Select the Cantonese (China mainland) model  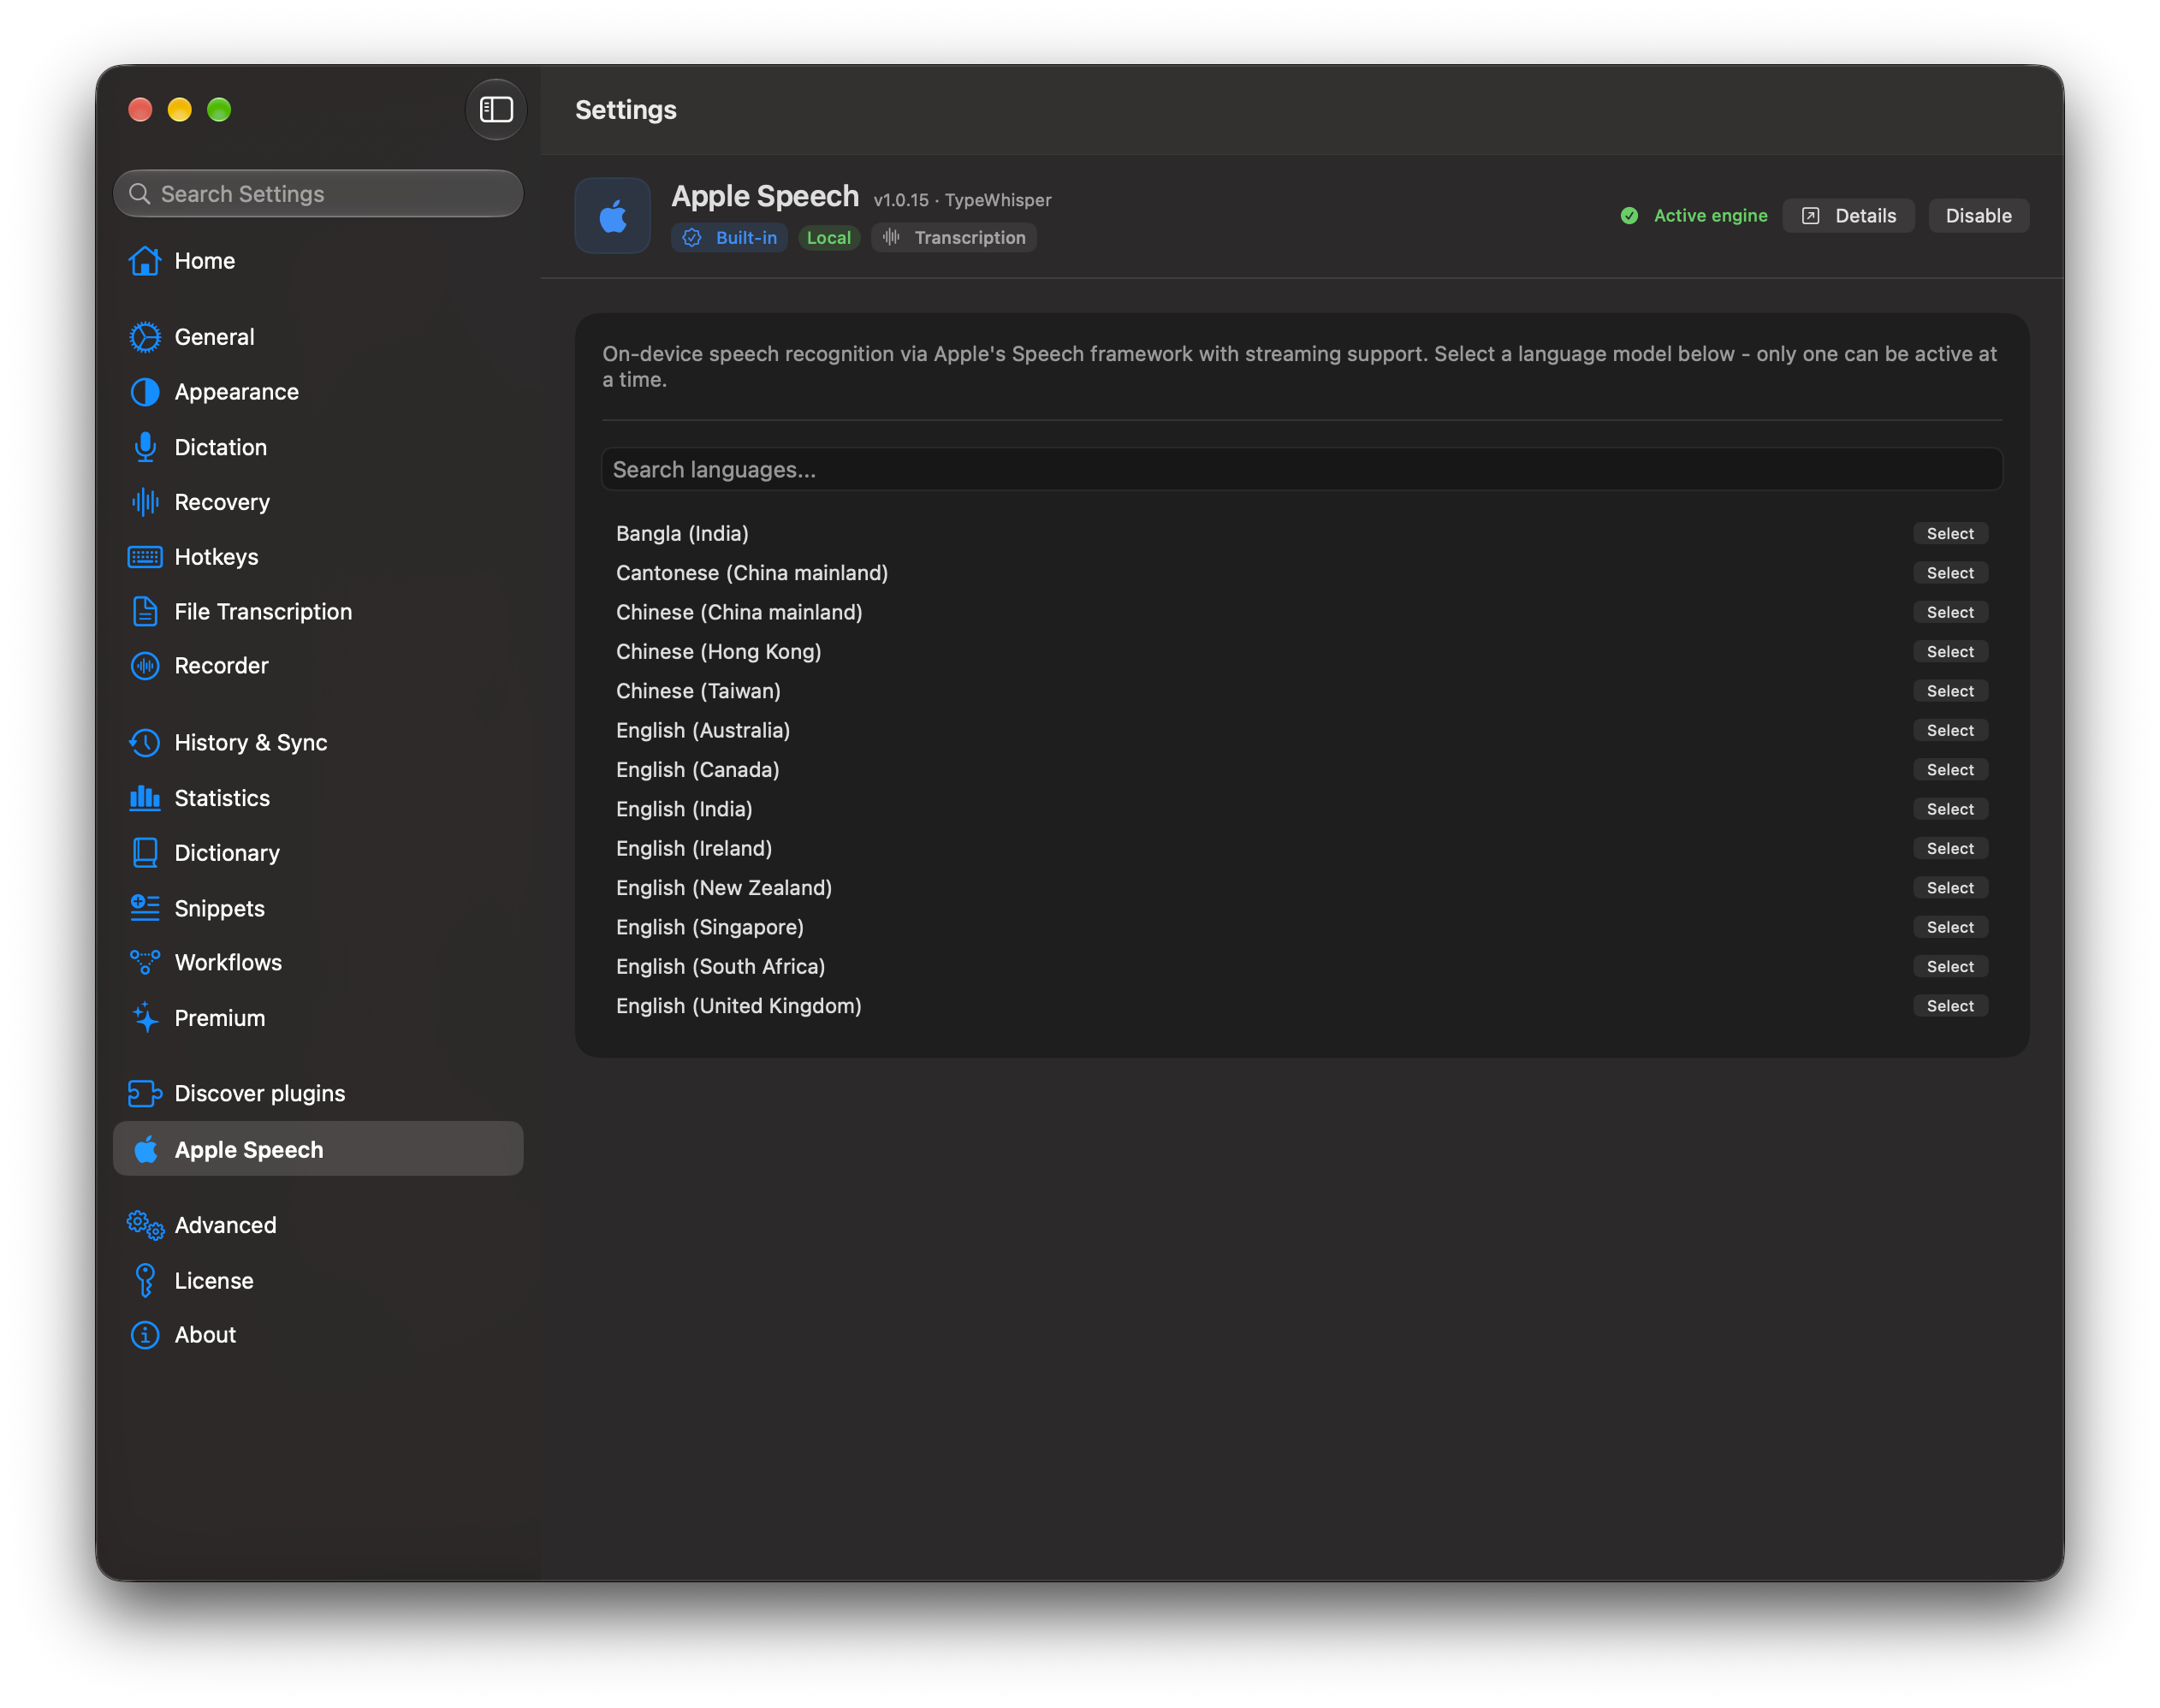pos(1950,573)
